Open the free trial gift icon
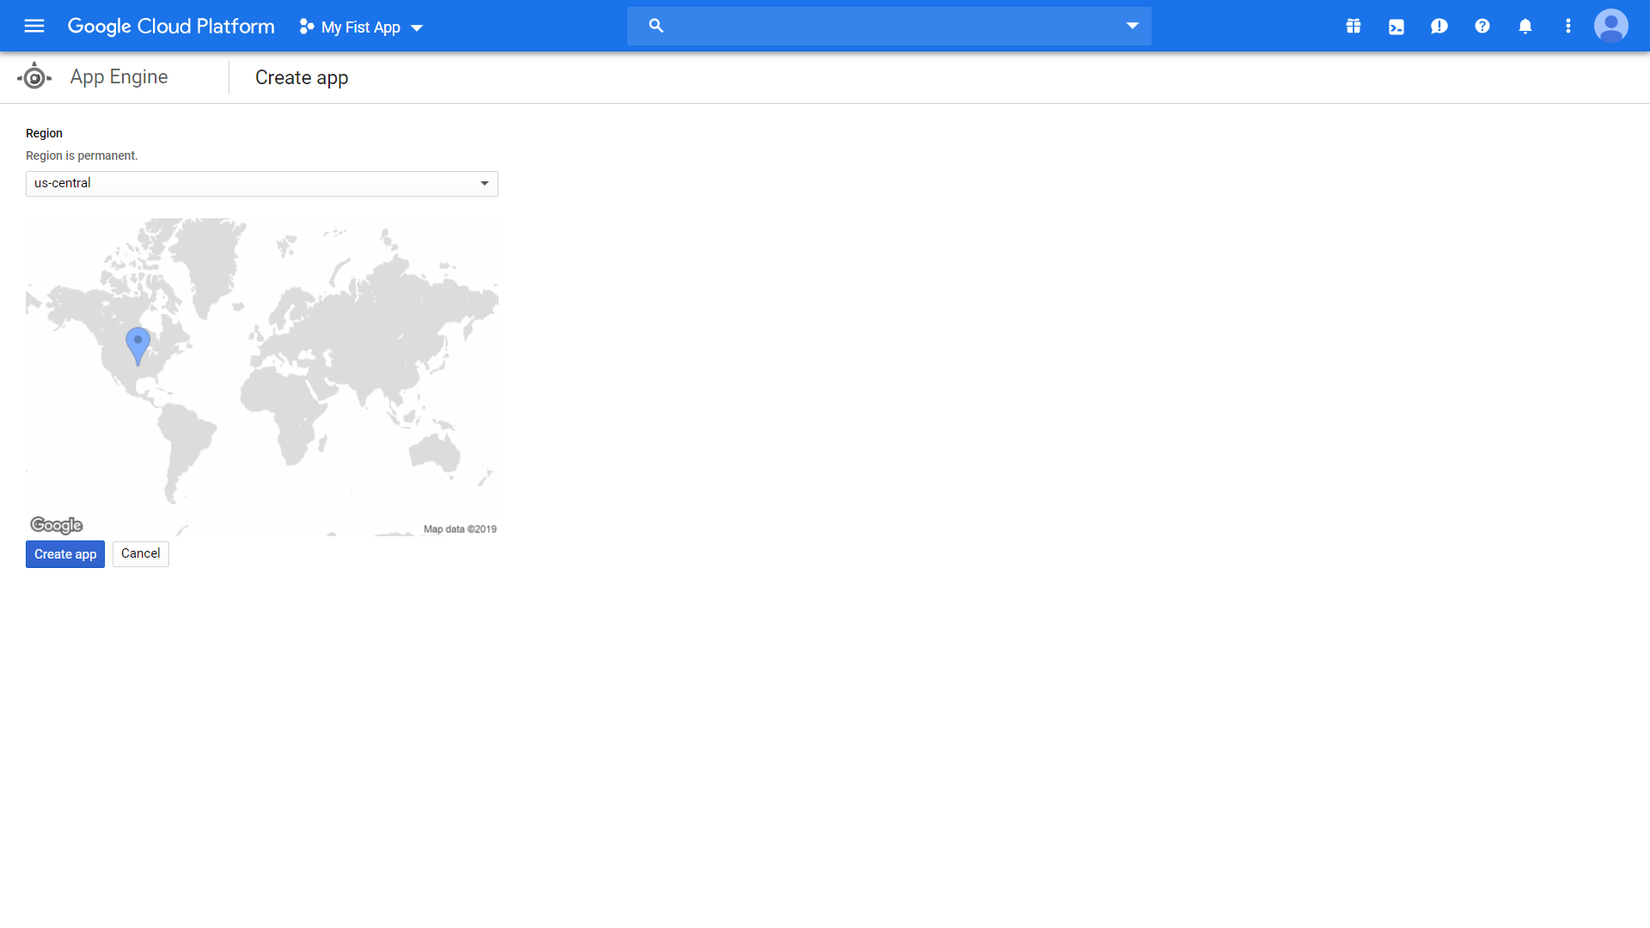The image size is (1650, 928). tap(1353, 26)
